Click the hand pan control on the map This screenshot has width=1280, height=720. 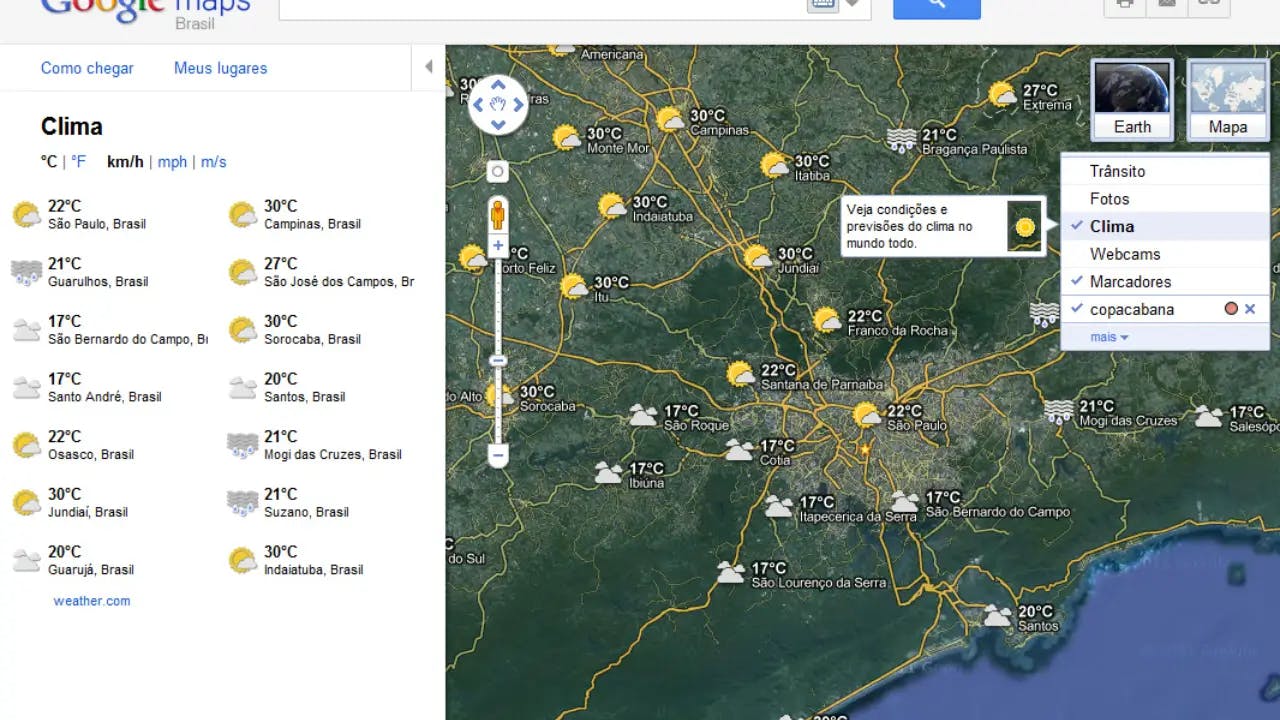click(497, 103)
